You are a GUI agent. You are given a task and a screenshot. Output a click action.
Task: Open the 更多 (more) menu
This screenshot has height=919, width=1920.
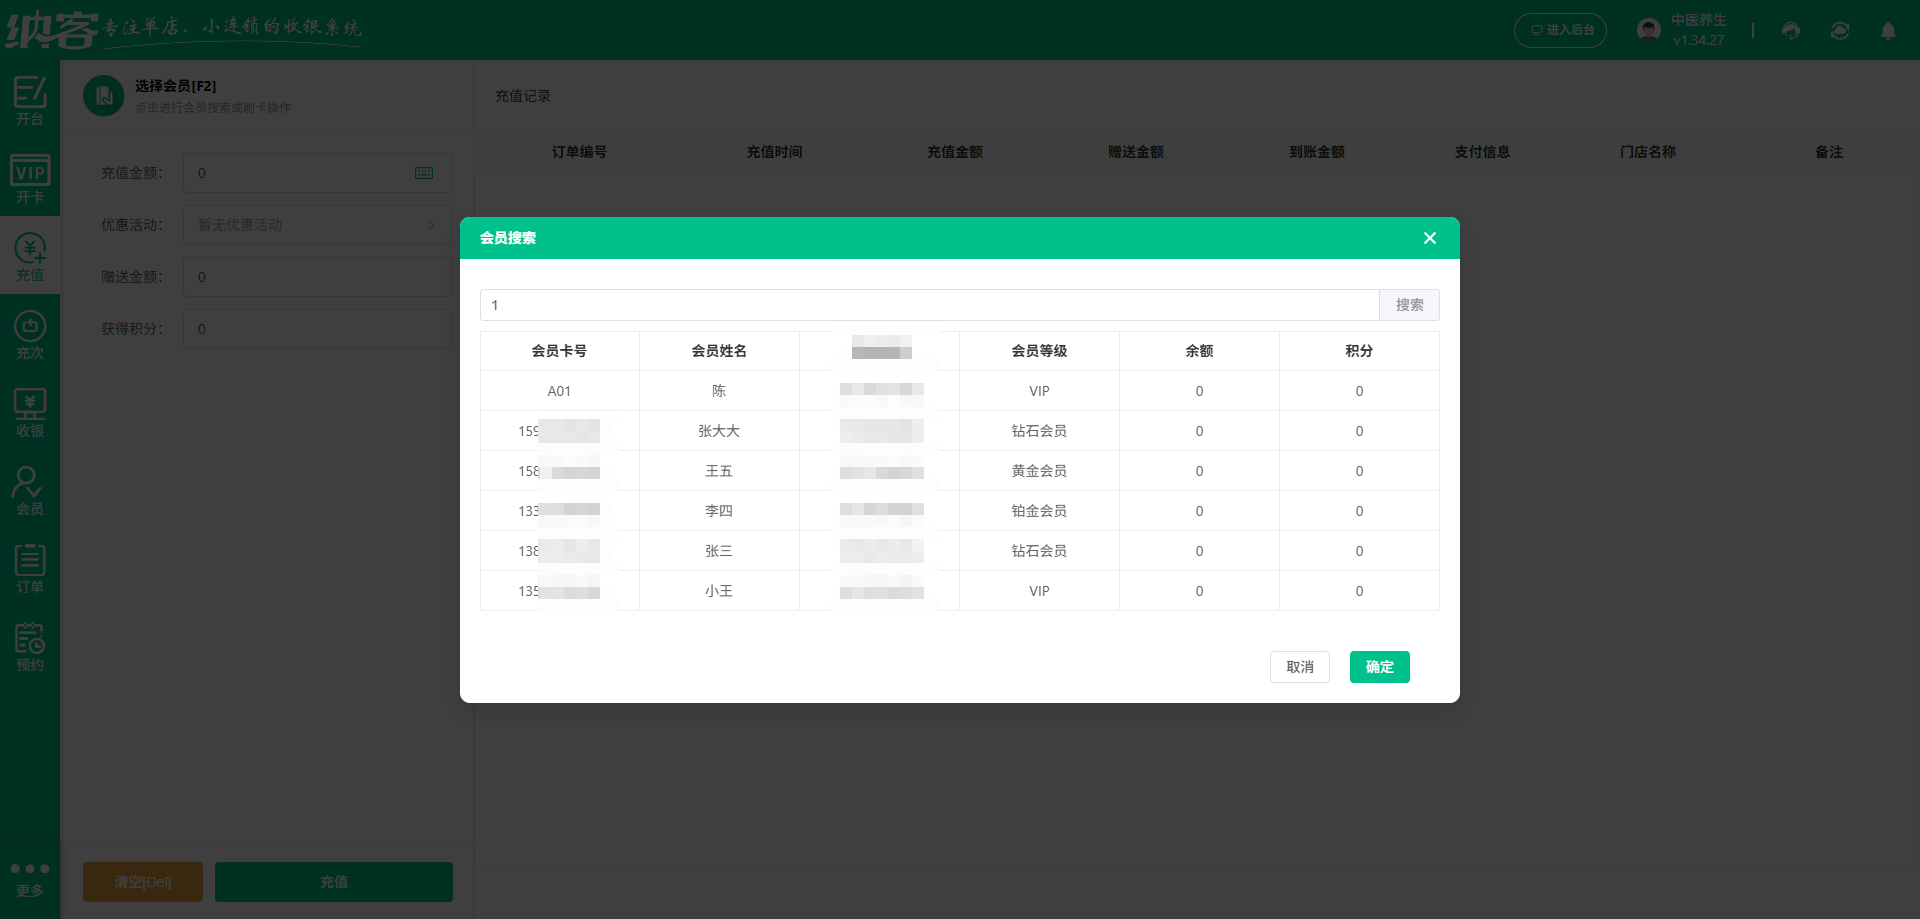pyautogui.click(x=29, y=878)
